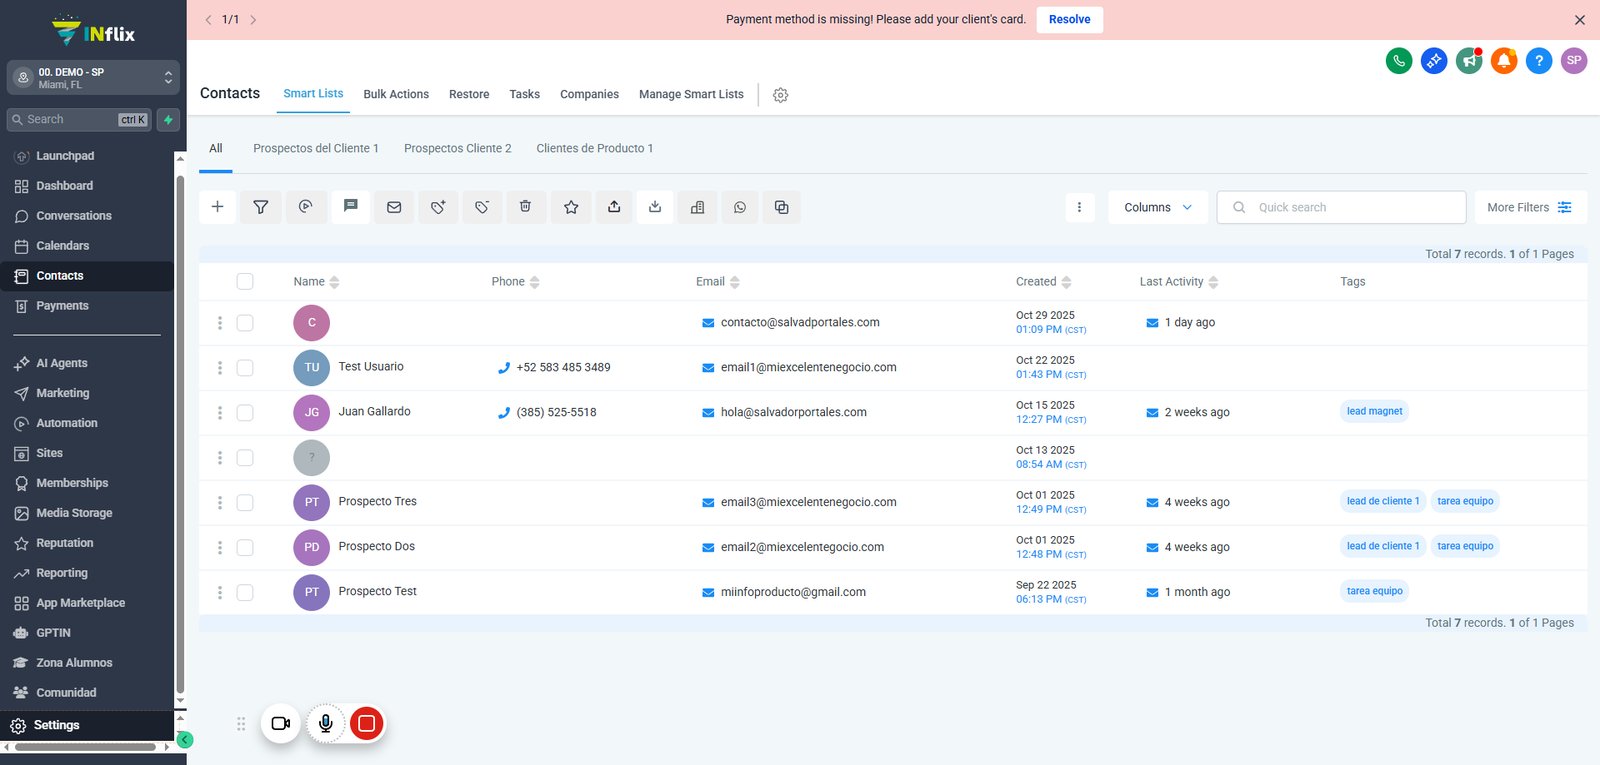Image resolution: width=1600 pixels, height=765 pixels.
Task: Select the Prospectos del Cliente 1 smart list
Action: click(x=316, y=148)
